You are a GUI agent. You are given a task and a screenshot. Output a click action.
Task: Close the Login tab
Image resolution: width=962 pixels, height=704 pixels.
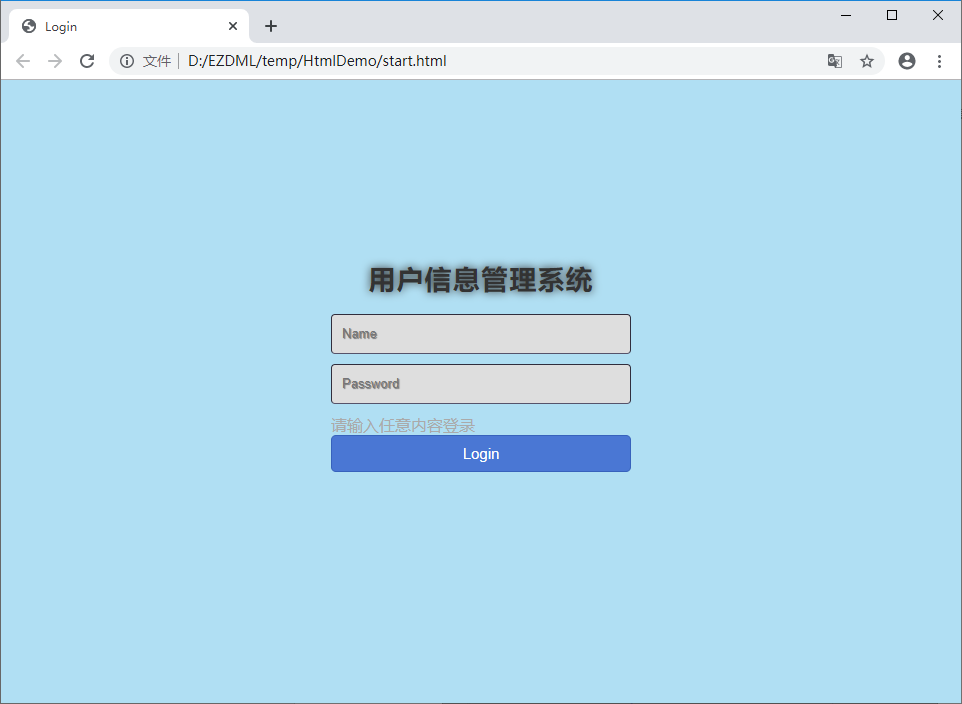pos(233,26)
